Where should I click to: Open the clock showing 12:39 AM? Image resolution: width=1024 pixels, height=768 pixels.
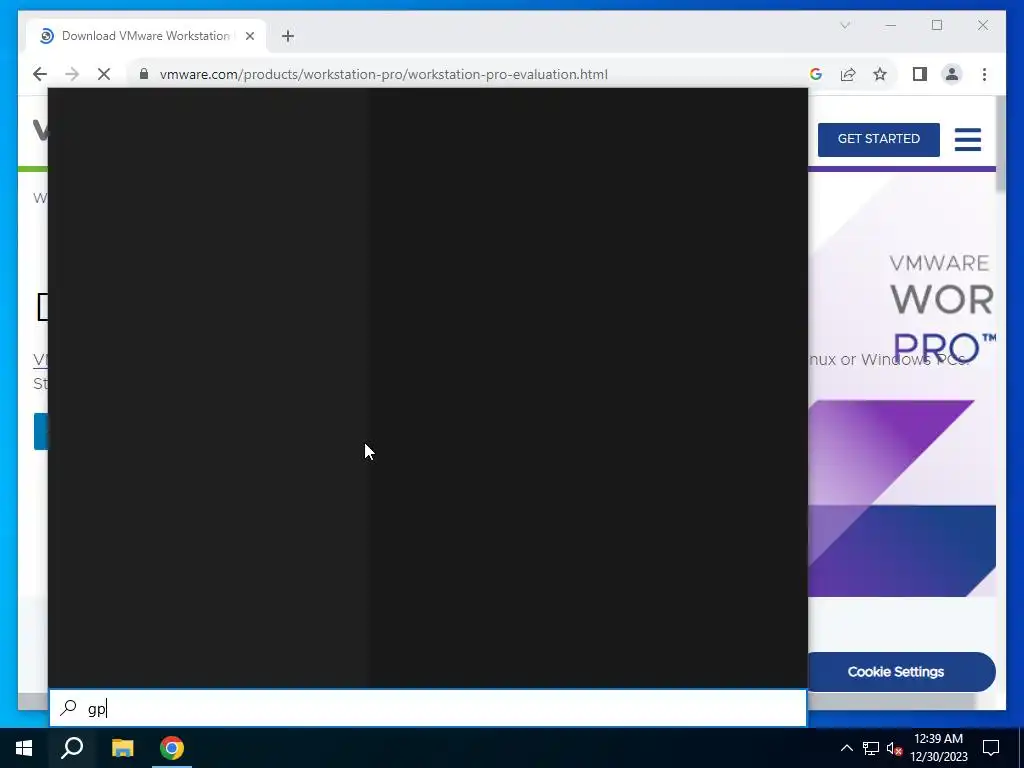938,748
